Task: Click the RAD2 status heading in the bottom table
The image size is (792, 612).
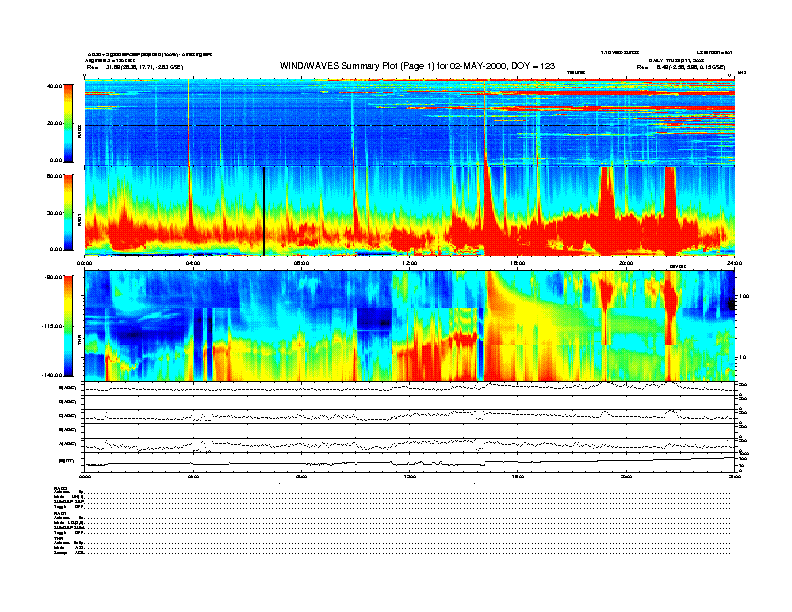Action: pos(61,488)
